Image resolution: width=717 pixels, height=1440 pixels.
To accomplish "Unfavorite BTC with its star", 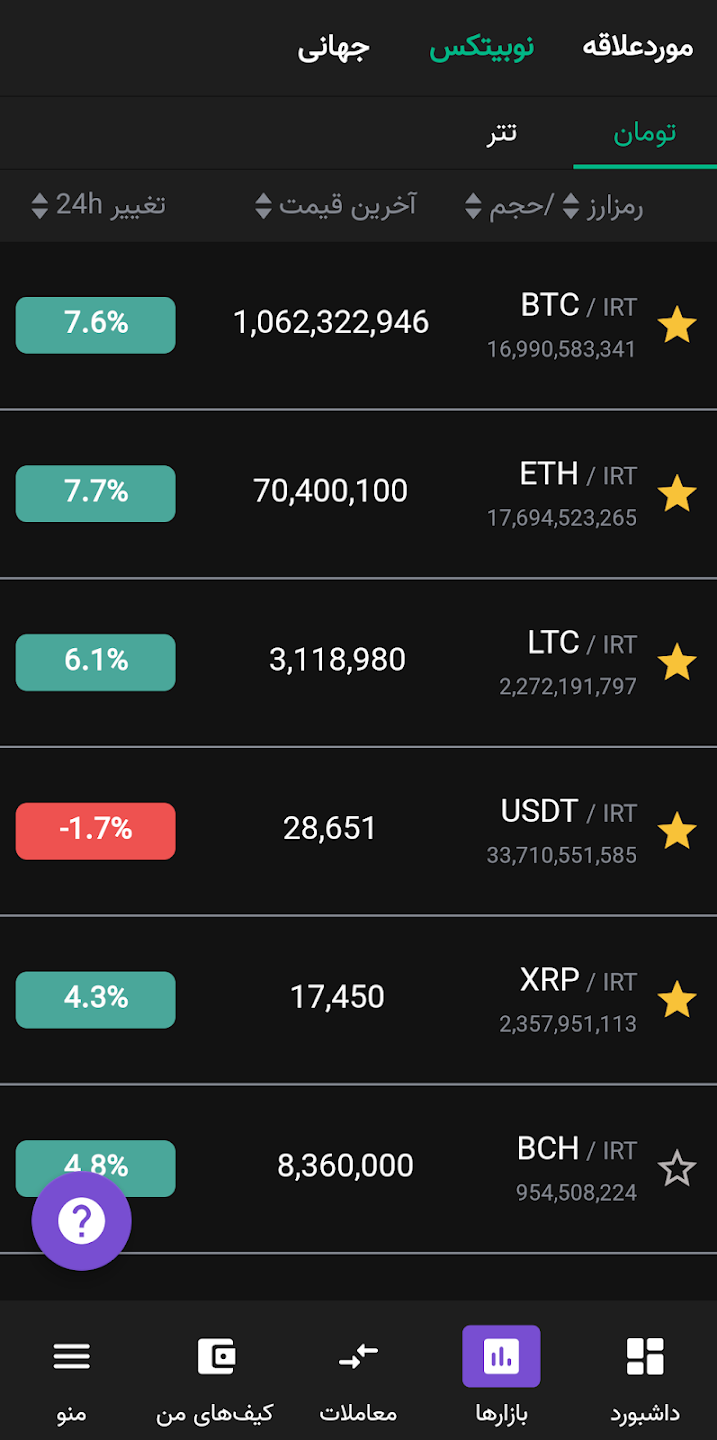I will pos(677,325).
